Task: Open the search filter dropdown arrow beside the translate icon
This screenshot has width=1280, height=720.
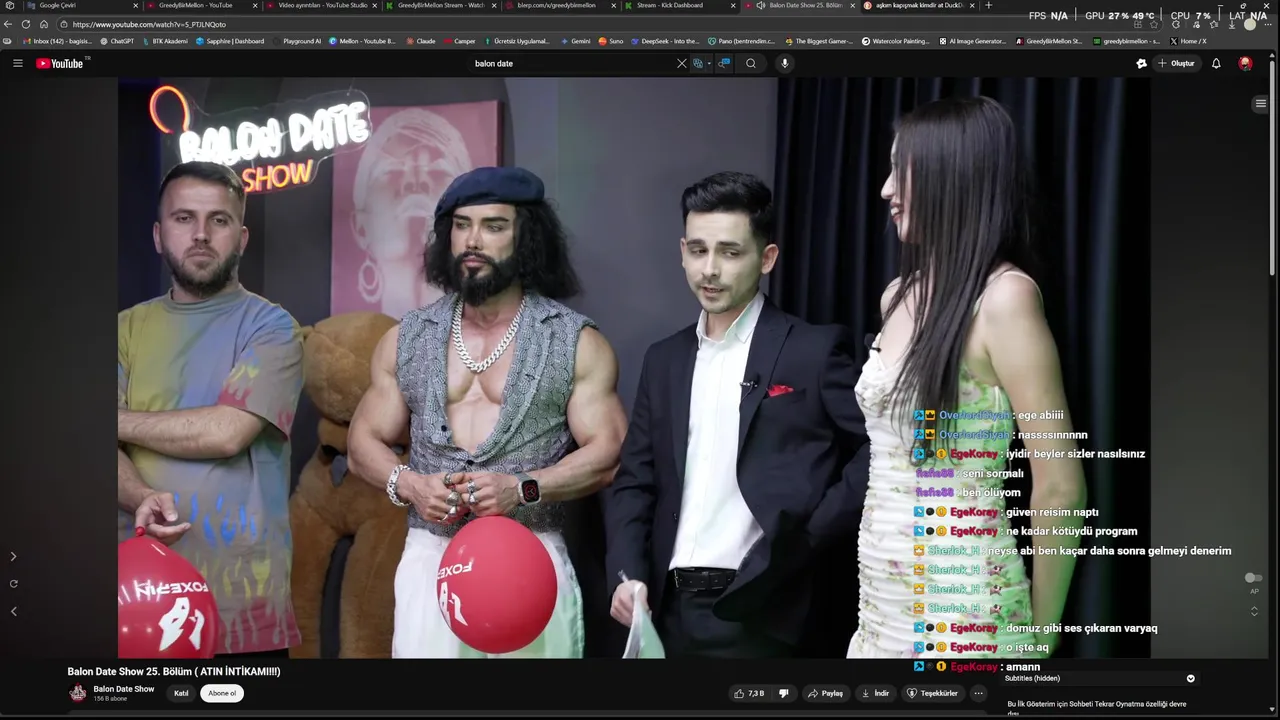Action: click(709, 63)
